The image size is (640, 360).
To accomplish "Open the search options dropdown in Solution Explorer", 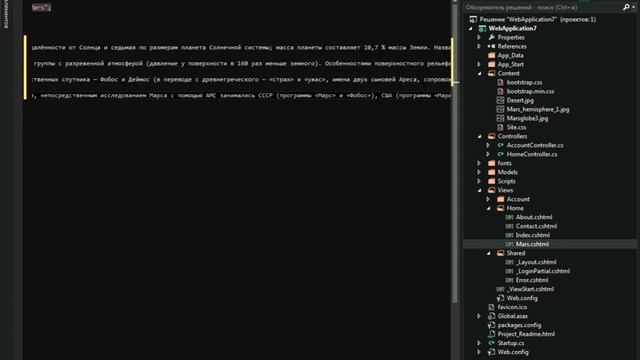I will 633,7.
